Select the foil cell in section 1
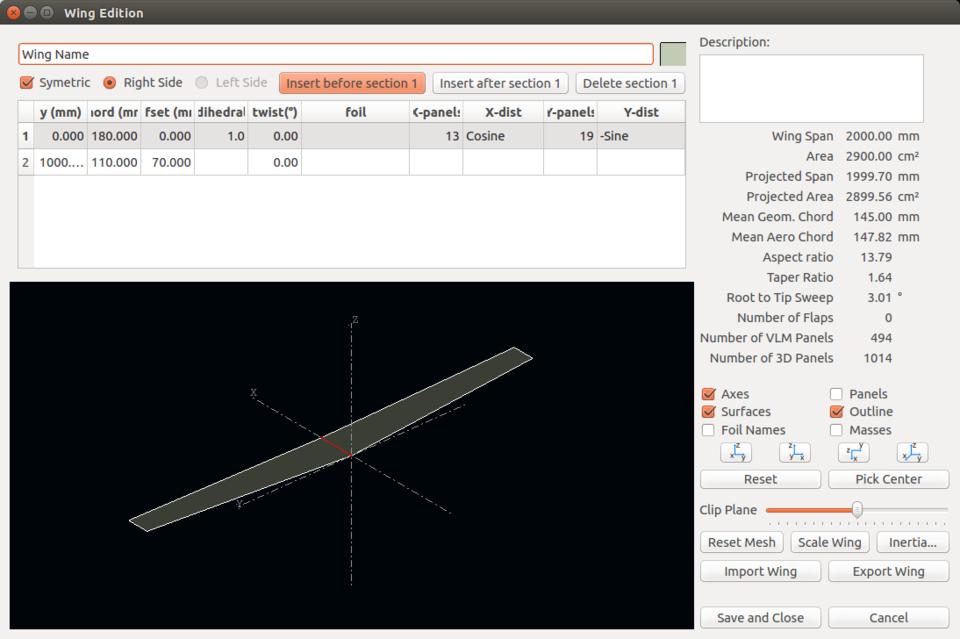Image resolution: width=960 pixels, height=639 pixels. 355,136
